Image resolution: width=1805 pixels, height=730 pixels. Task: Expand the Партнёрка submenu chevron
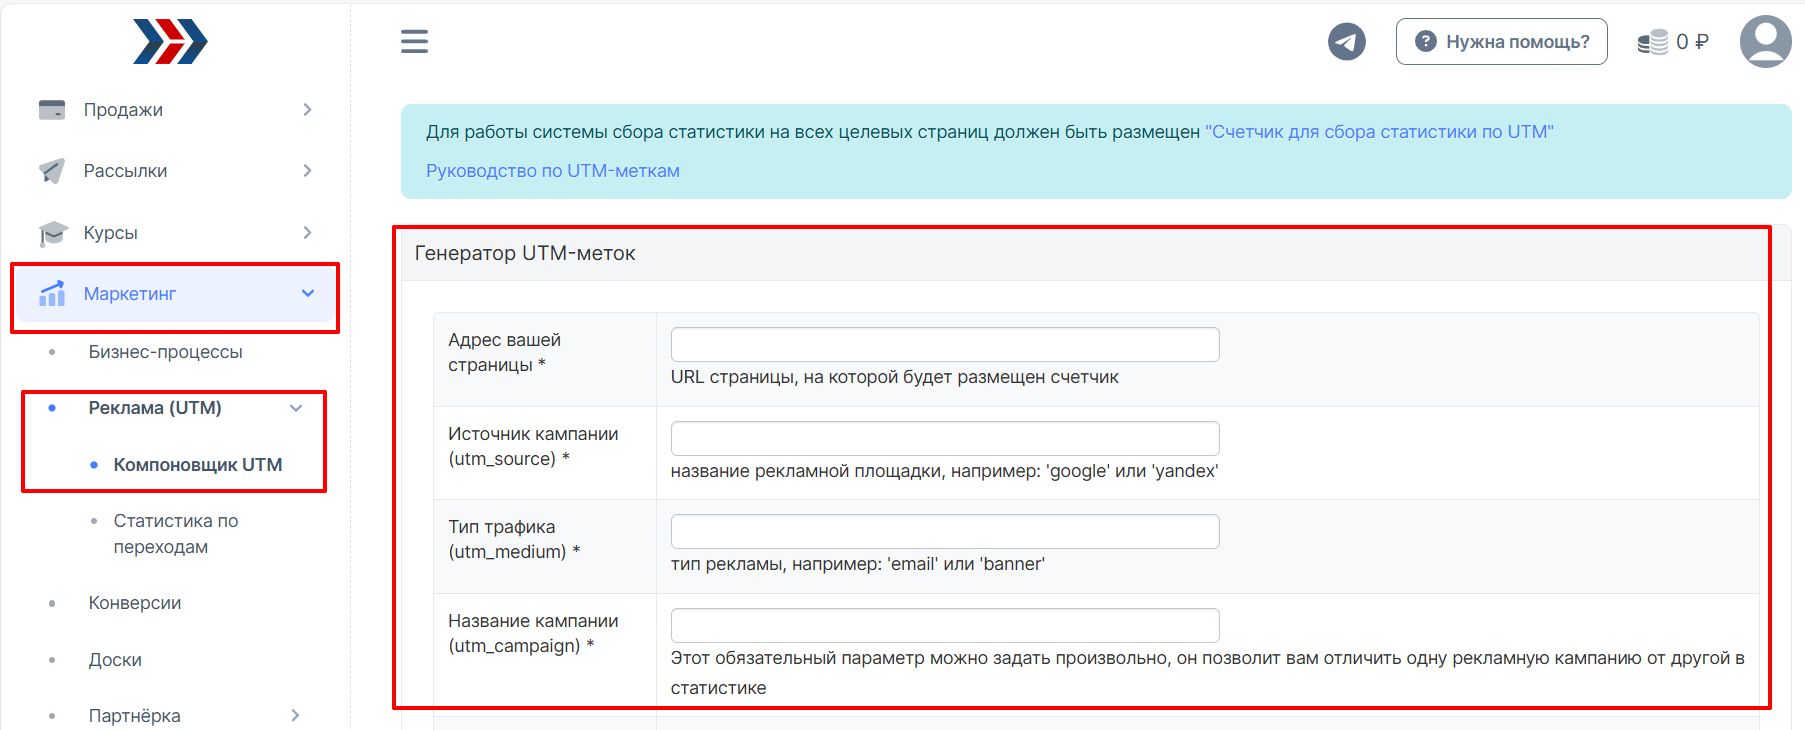tap(295, 716)
